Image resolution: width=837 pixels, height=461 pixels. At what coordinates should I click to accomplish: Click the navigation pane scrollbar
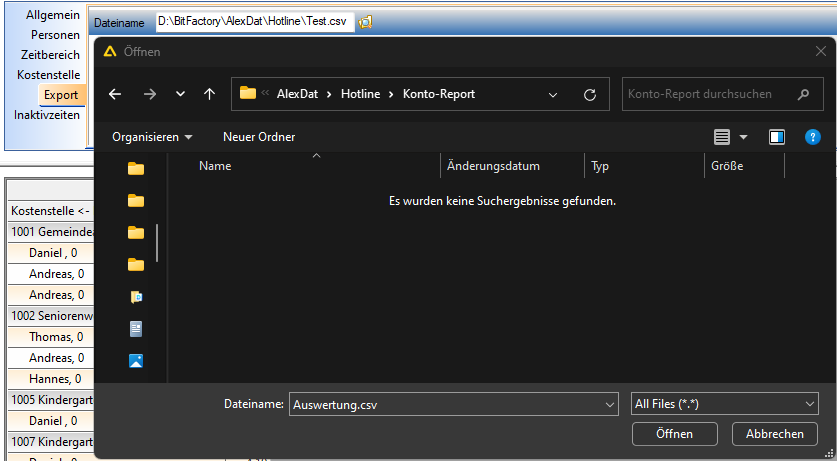point(157,241)
